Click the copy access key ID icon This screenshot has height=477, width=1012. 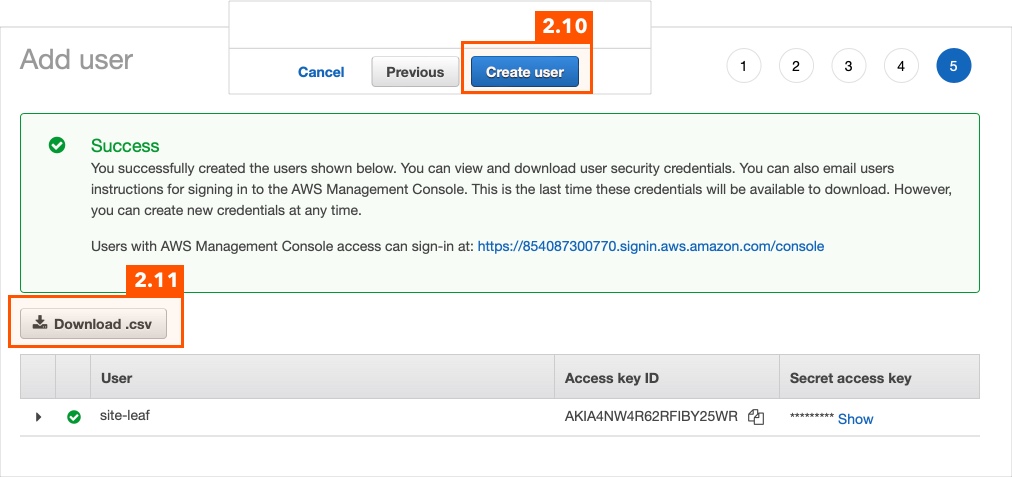756,417
